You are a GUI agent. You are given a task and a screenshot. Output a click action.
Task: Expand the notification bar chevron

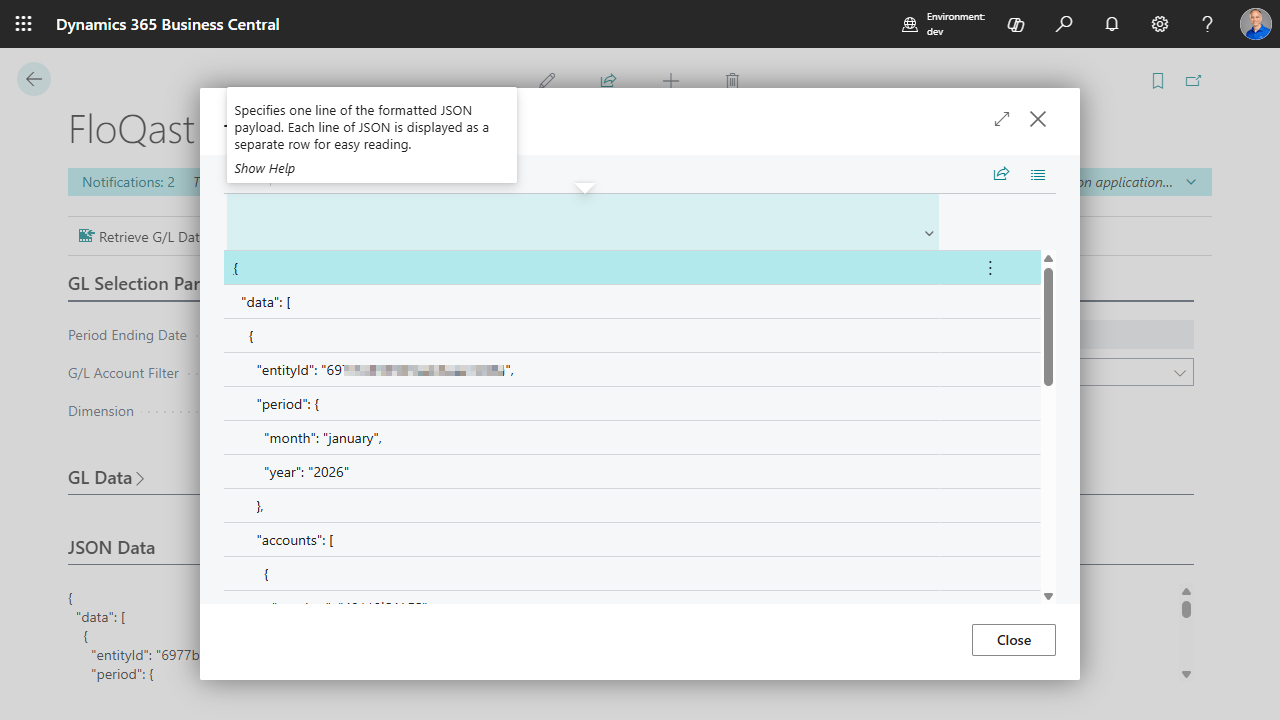pyautogui.click(x=1191, y=182)
